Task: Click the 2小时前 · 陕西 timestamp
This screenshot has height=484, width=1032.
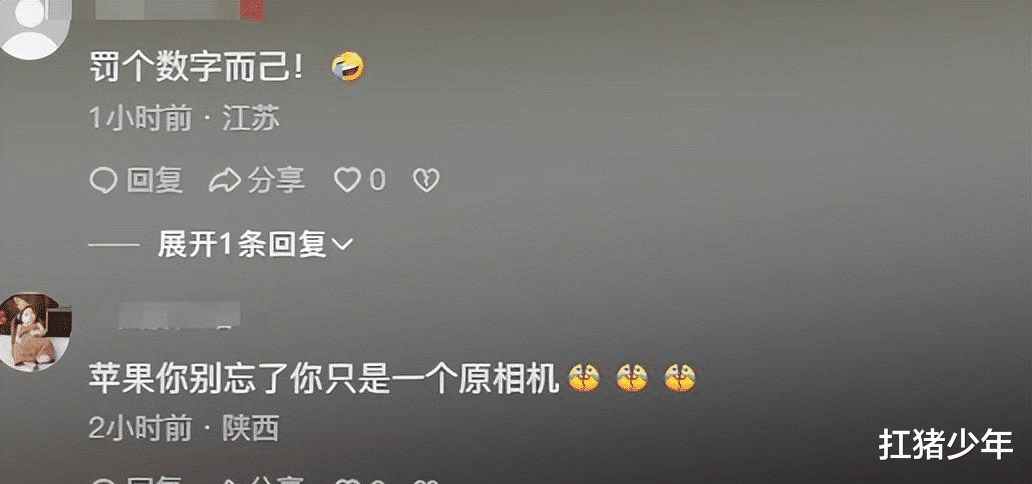Action: point(184,429)
